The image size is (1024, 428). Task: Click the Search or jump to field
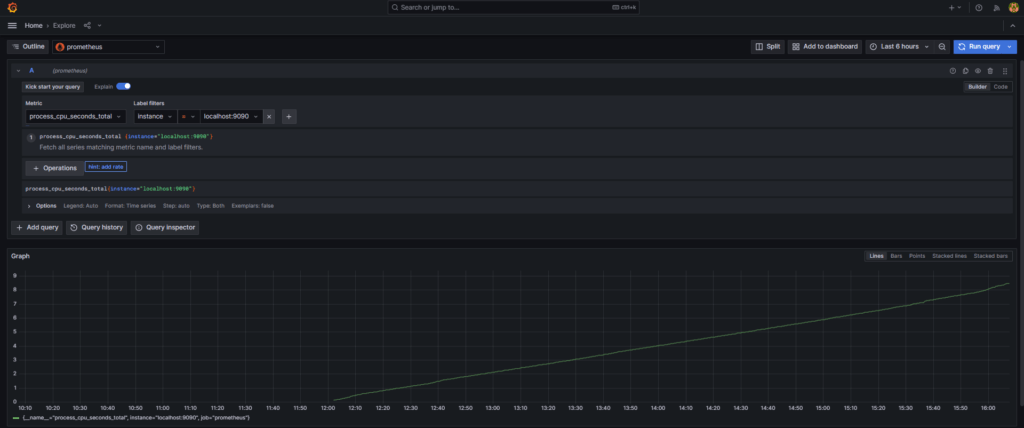[513, 7]
